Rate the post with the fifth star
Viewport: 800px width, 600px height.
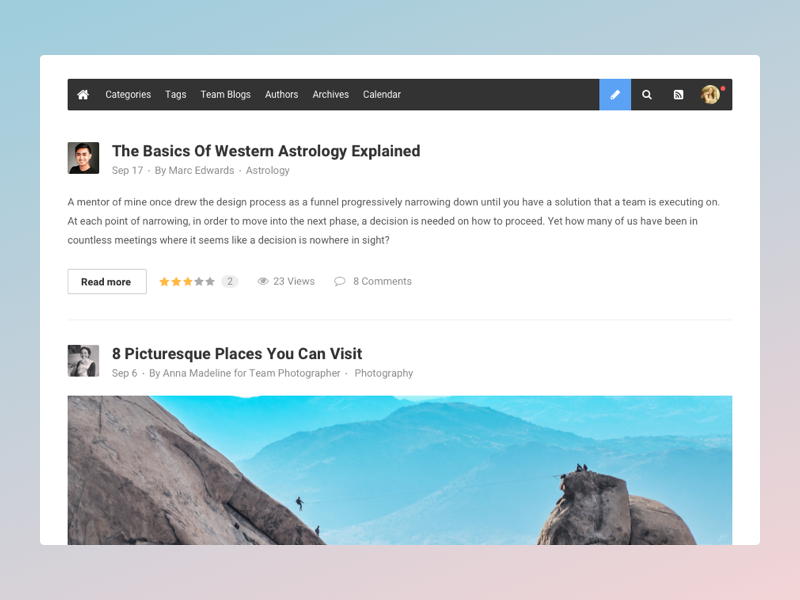pos(210,282)
